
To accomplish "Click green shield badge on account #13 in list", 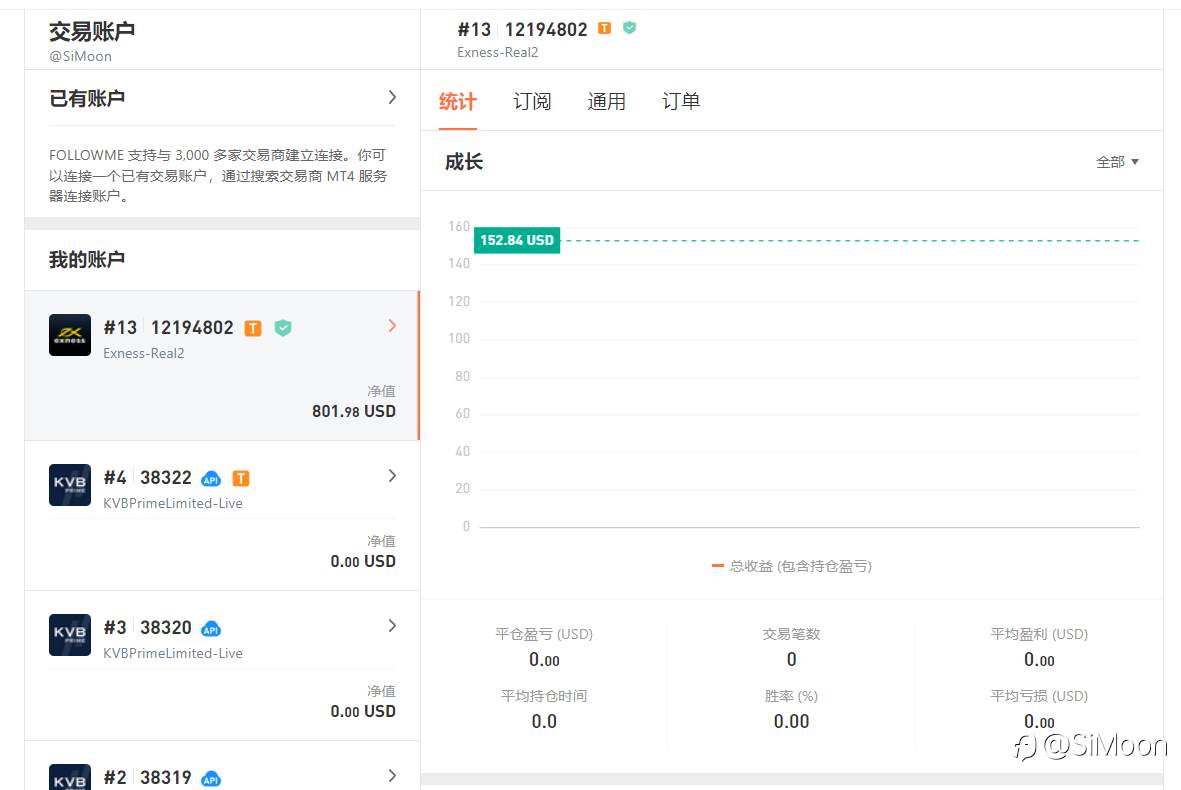I will tap(282, 328).
